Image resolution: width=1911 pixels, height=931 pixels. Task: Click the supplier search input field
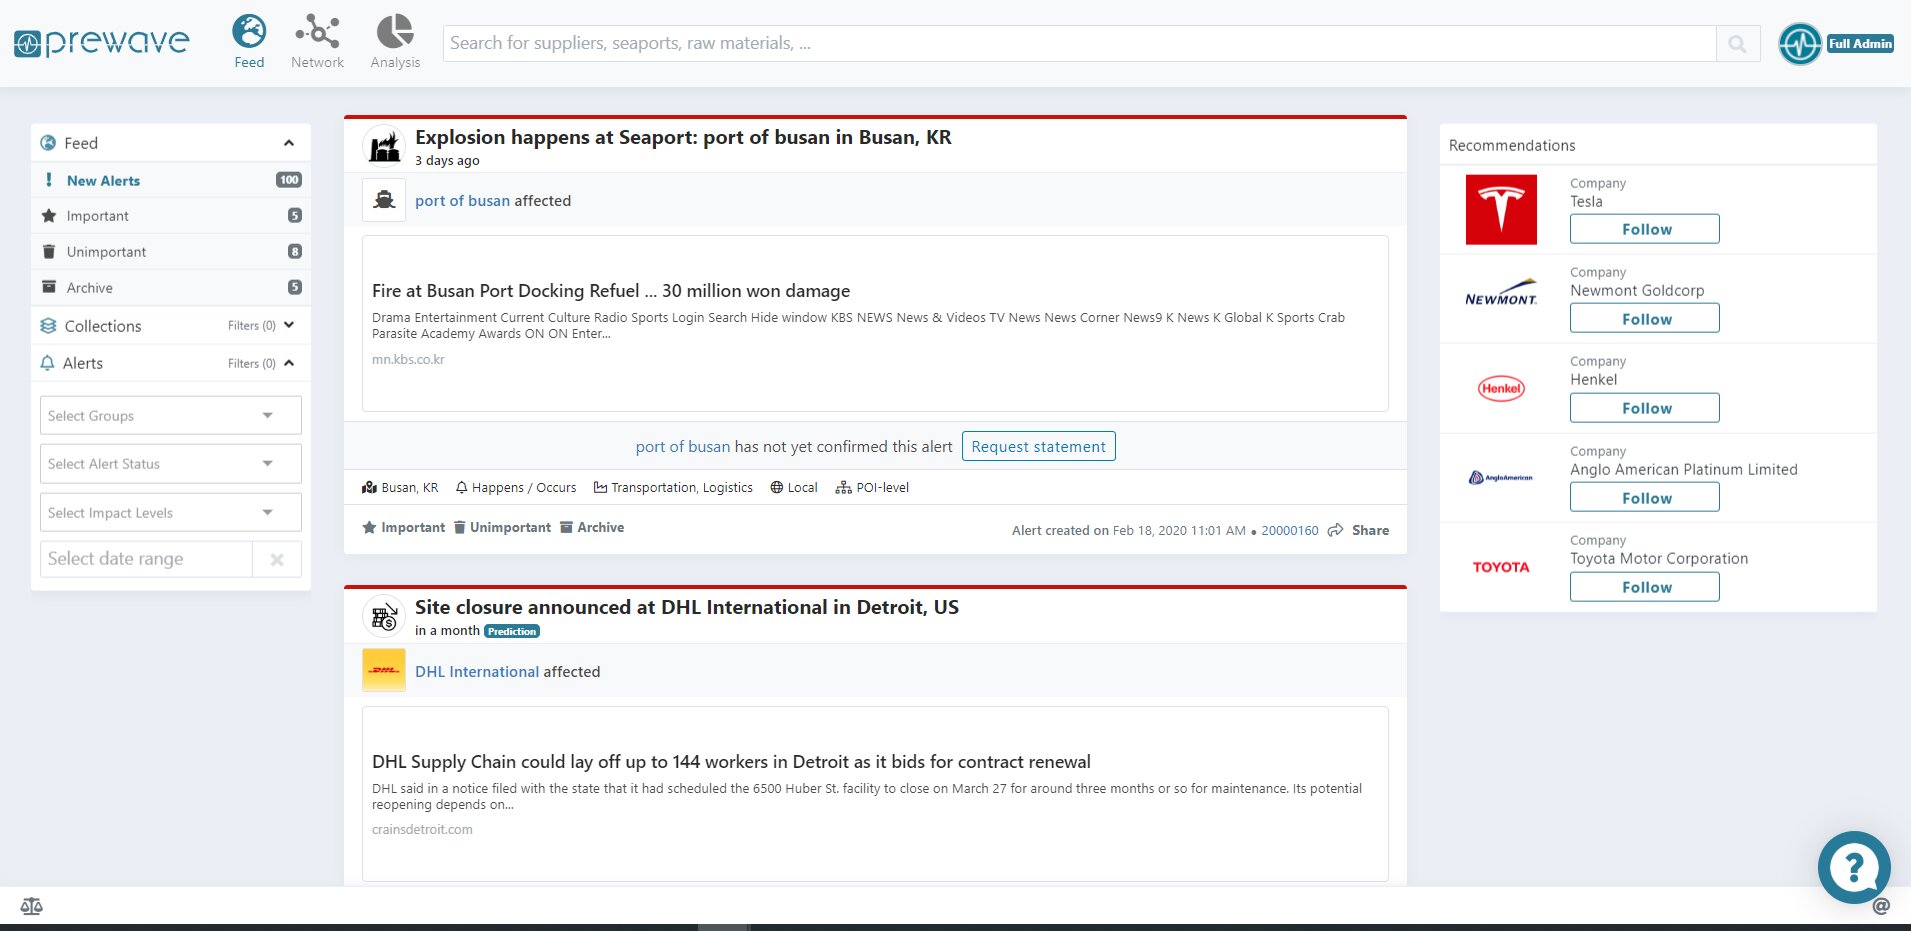1078,44
